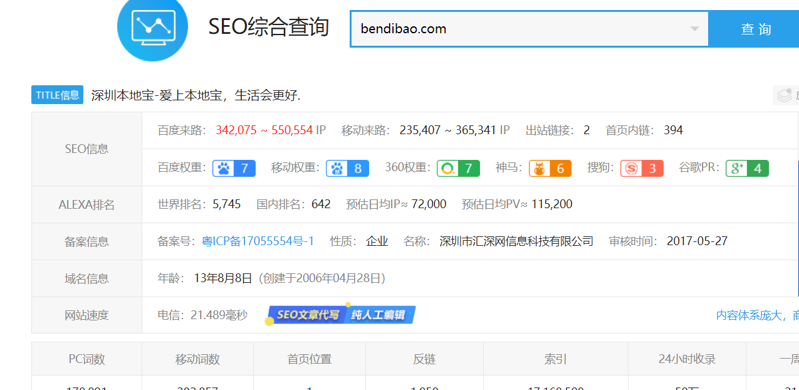Image resolution: width=799 pixels, height=390 pixels.
Task: Click the stacked layers icon beside the title row
Action: [784, 95]
